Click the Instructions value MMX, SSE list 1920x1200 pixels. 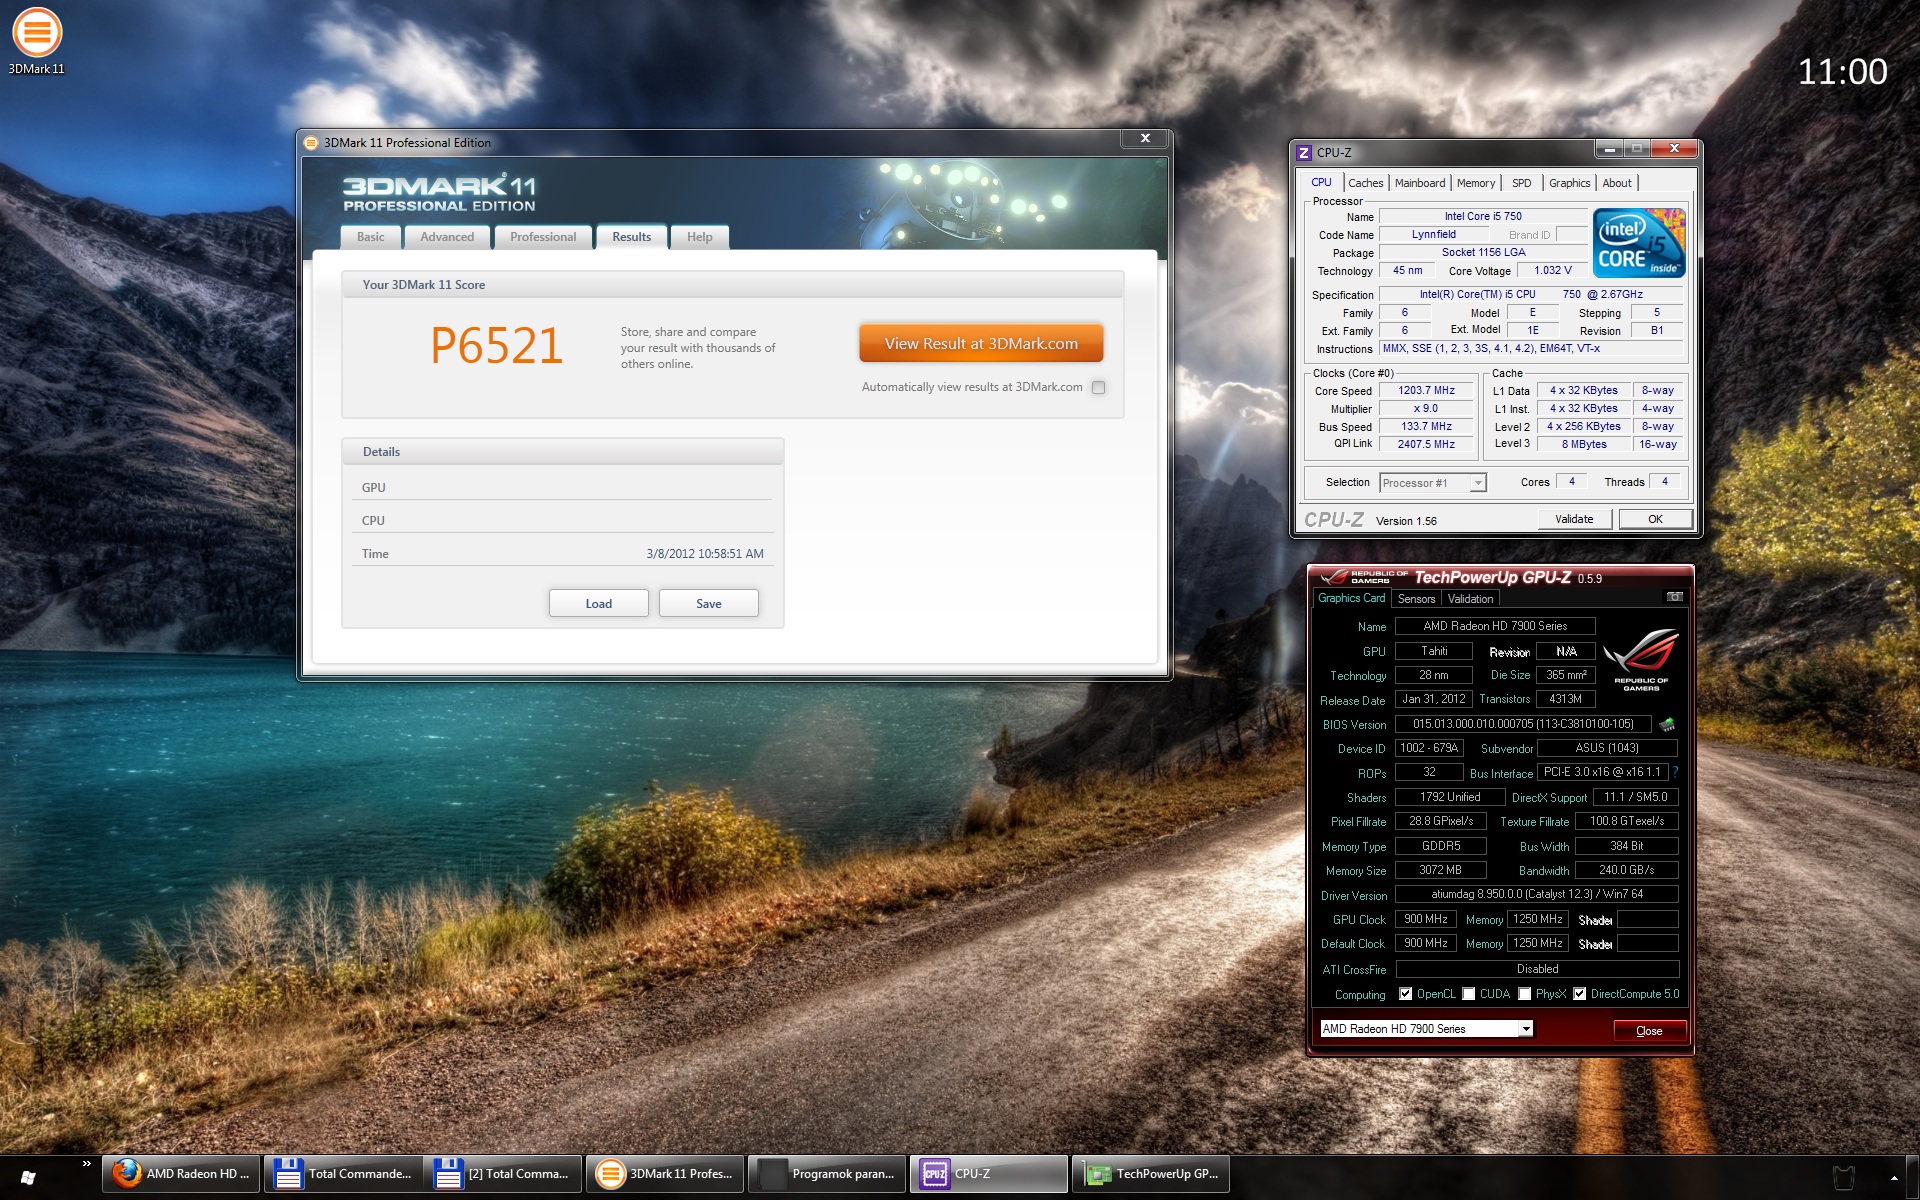(x=1531, y=349)
